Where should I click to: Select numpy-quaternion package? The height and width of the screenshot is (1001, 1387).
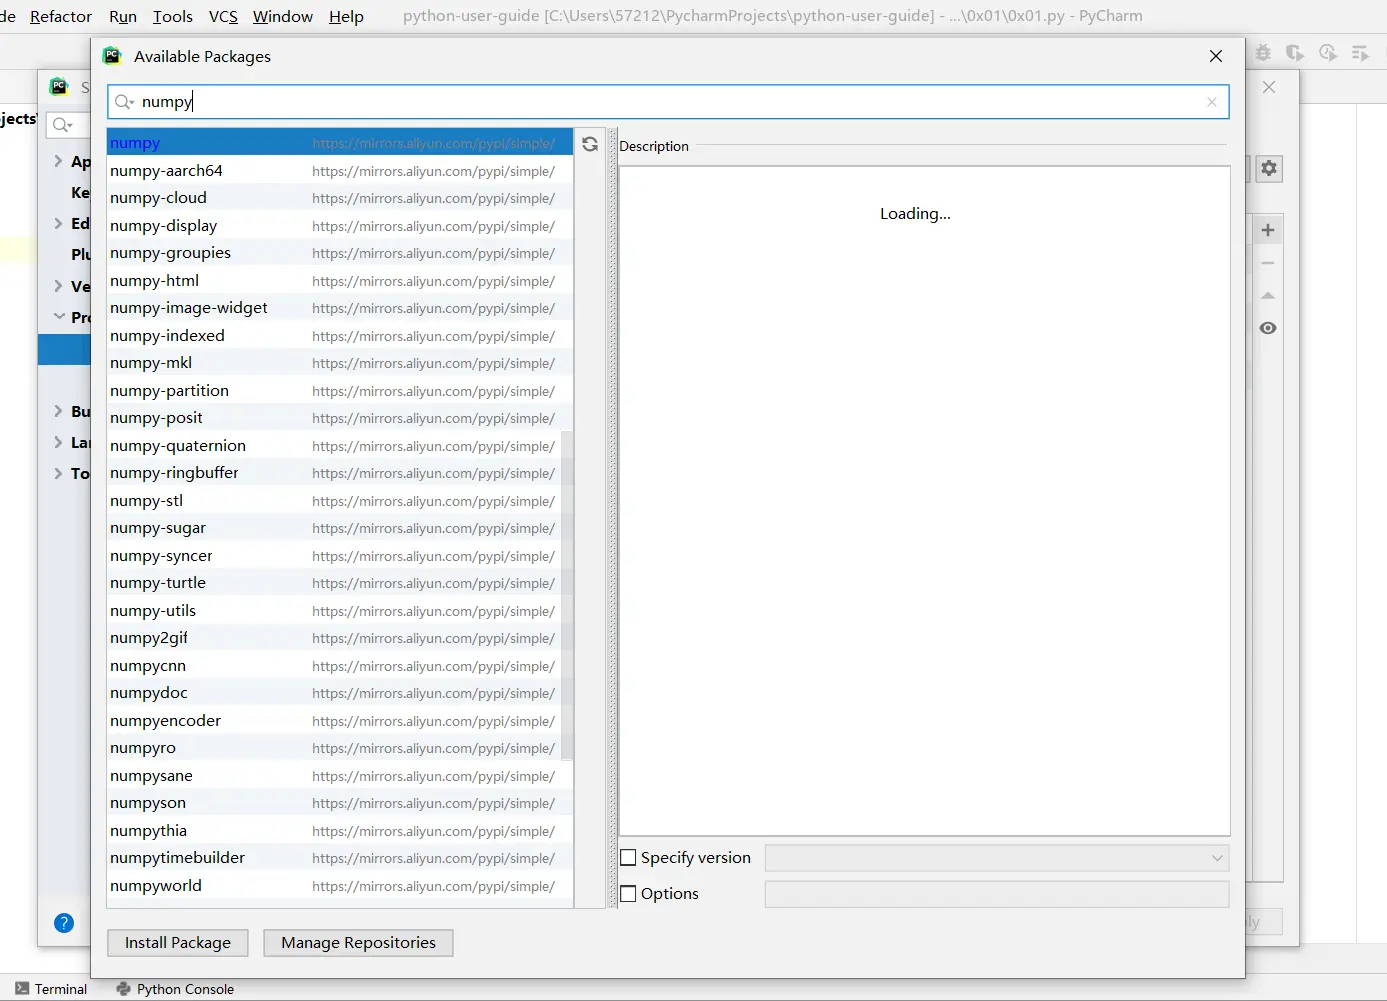click(x=340, y=446)
